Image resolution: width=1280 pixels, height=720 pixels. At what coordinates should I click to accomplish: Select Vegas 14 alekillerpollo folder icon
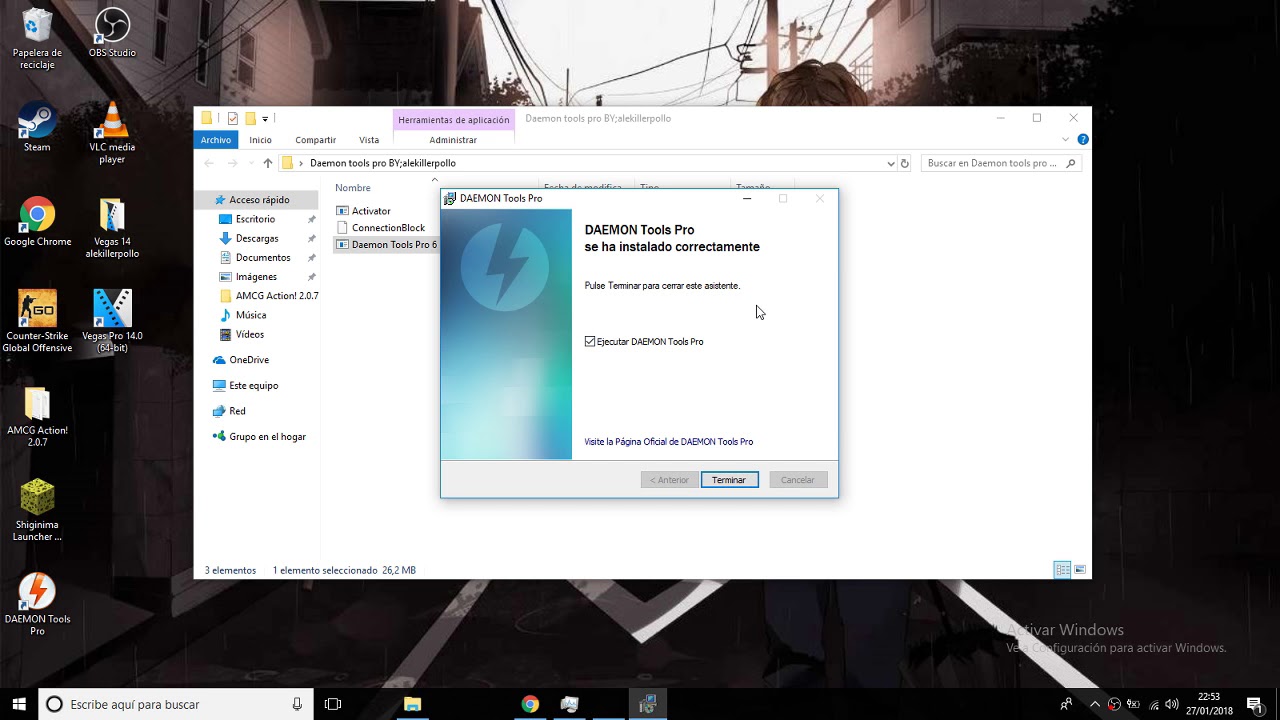[112, 228]
